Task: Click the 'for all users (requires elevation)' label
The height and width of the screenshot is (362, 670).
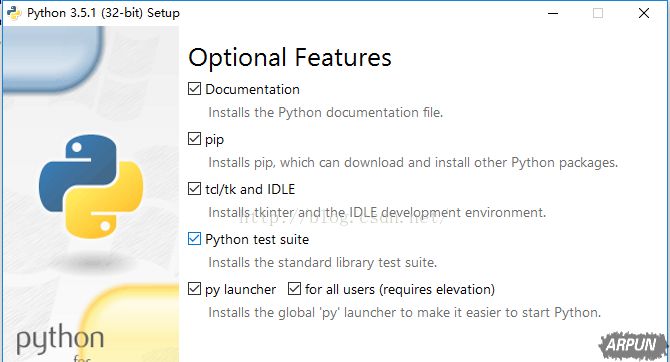Action: [400, 289]
